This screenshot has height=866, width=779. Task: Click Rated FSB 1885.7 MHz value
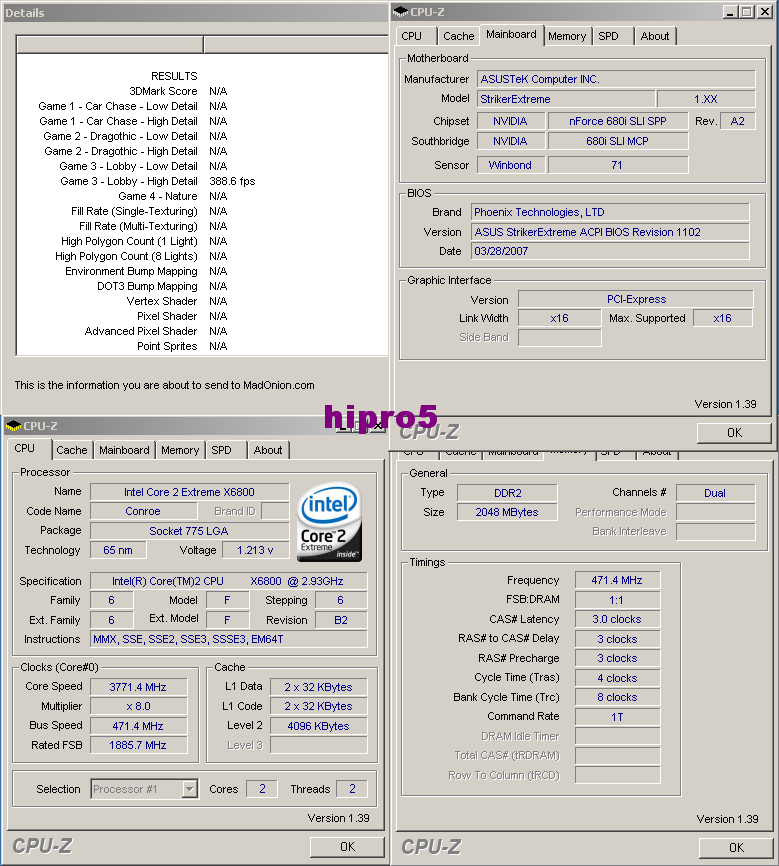[x=138, y=745]
